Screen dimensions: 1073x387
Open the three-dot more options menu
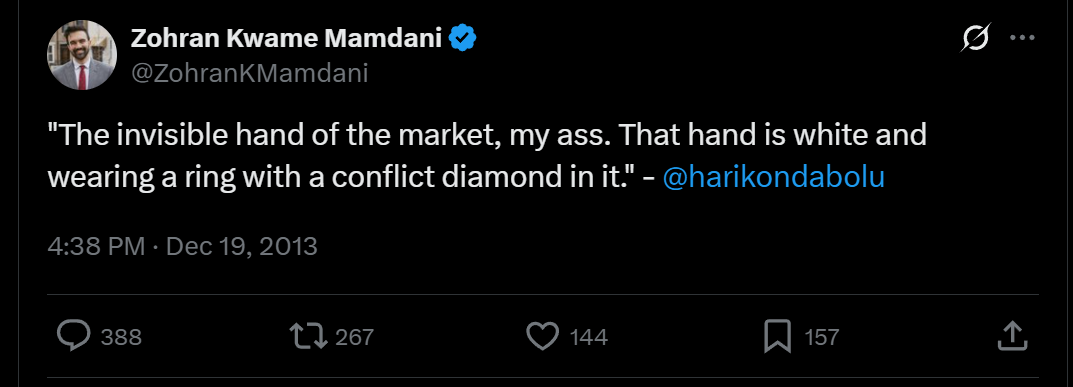[x=1022, y=38]
